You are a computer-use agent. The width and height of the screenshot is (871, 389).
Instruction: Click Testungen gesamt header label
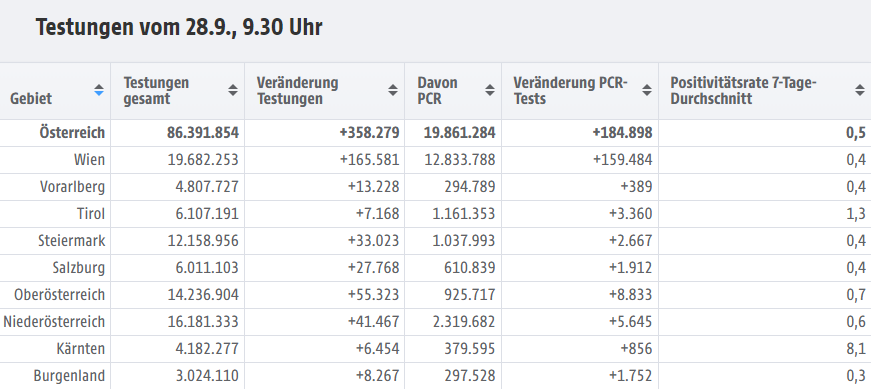click(x=156, y=91)
